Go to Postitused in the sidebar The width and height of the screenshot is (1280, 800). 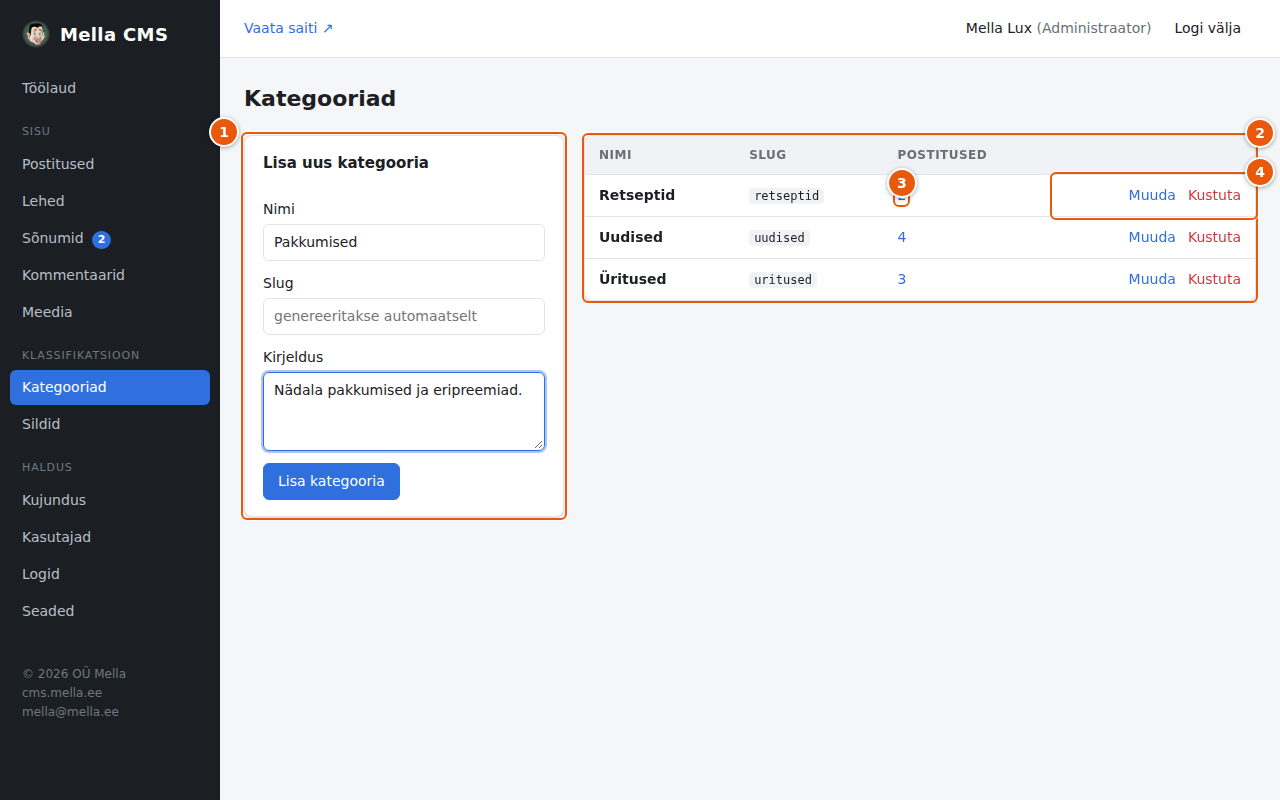(x=110, y=164)
